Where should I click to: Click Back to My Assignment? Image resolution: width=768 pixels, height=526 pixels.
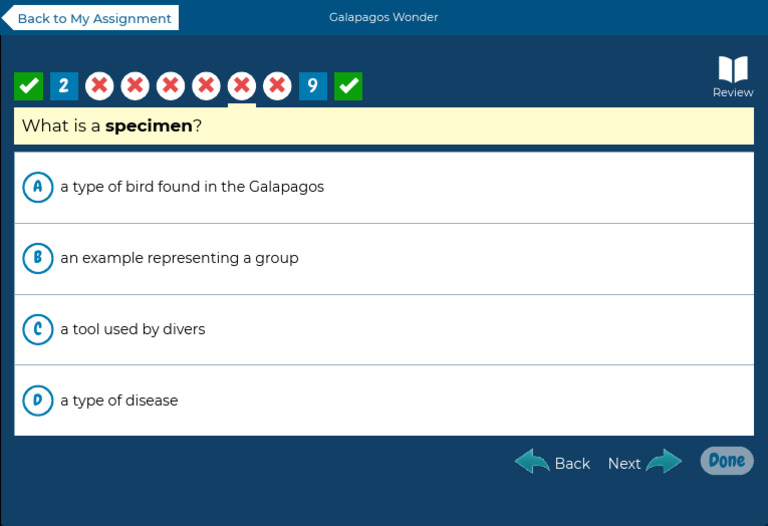tap(92, 18)
